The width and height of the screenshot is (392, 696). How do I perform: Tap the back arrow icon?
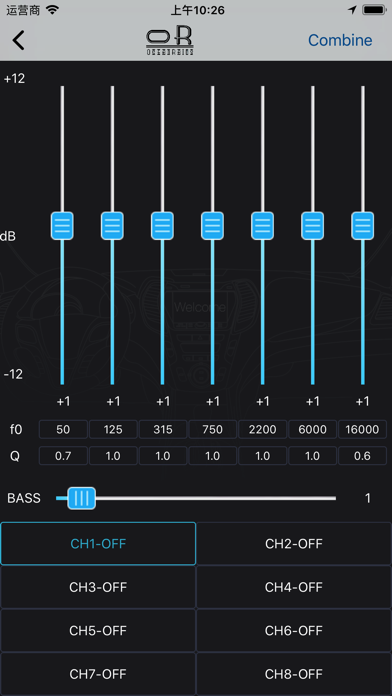[x=18, y=40]
